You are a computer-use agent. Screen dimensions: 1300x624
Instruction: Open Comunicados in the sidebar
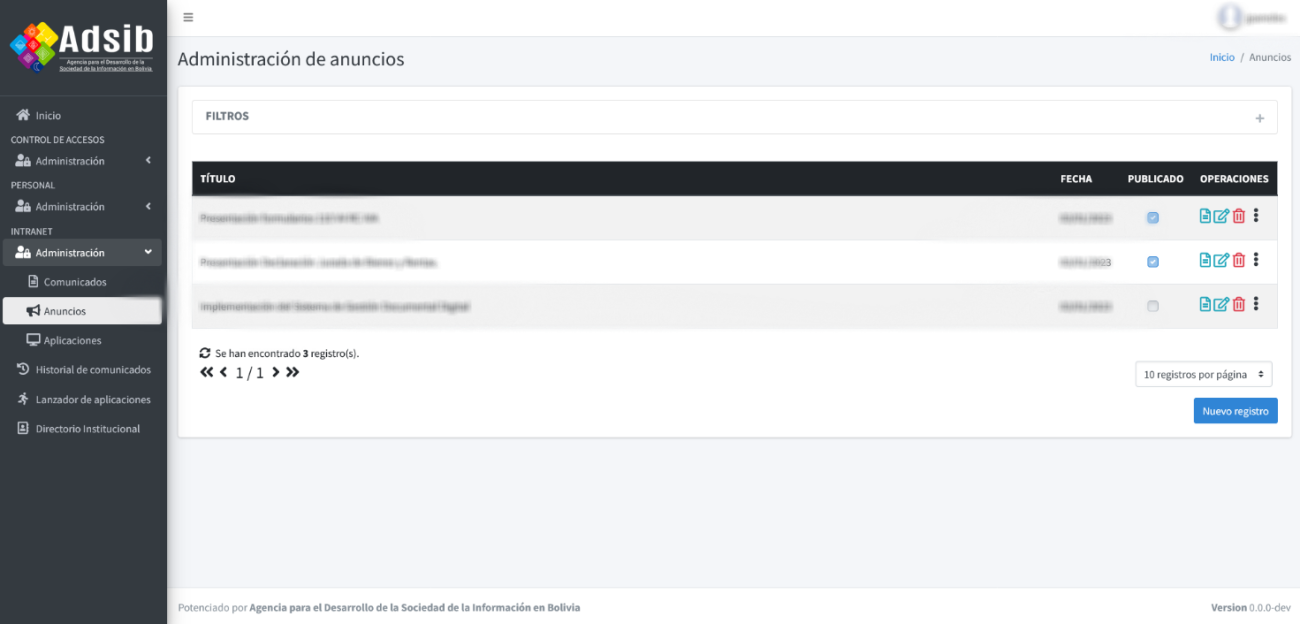point(75,282)
